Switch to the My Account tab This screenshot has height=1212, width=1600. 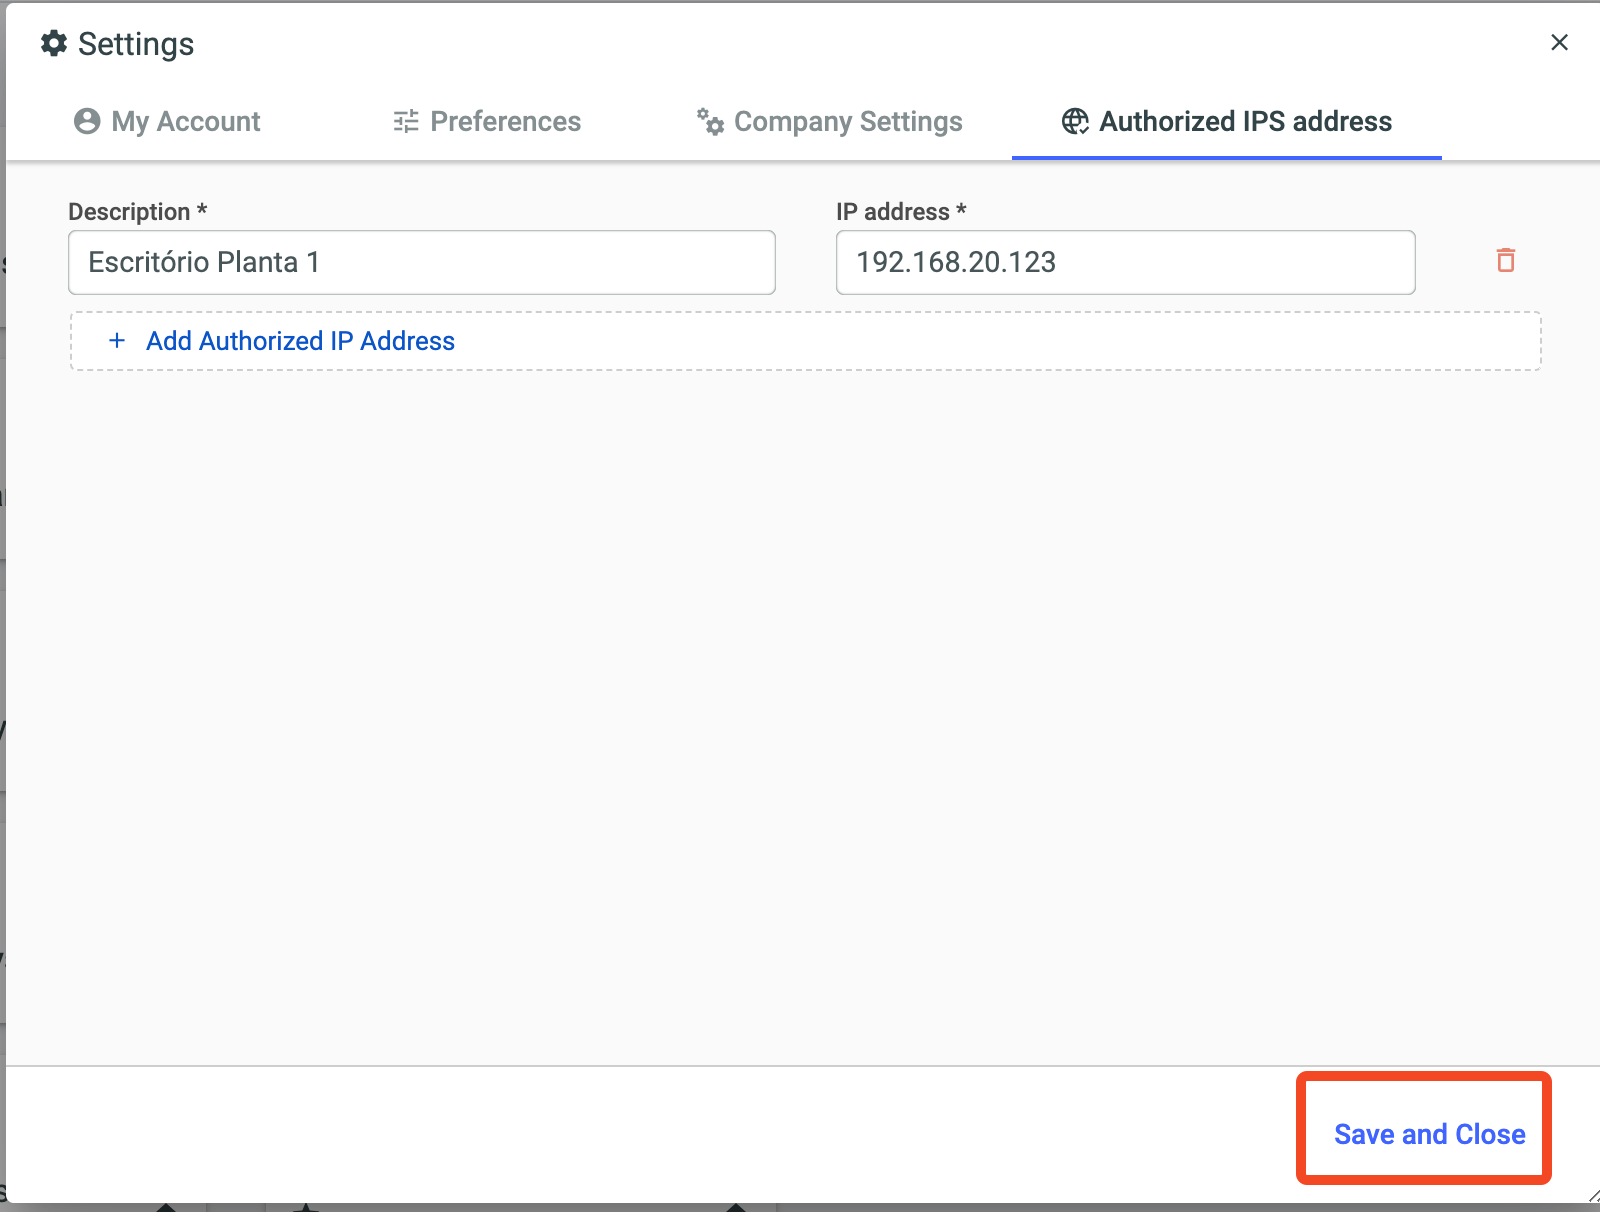pyautogui.click(x=185, y=121)
